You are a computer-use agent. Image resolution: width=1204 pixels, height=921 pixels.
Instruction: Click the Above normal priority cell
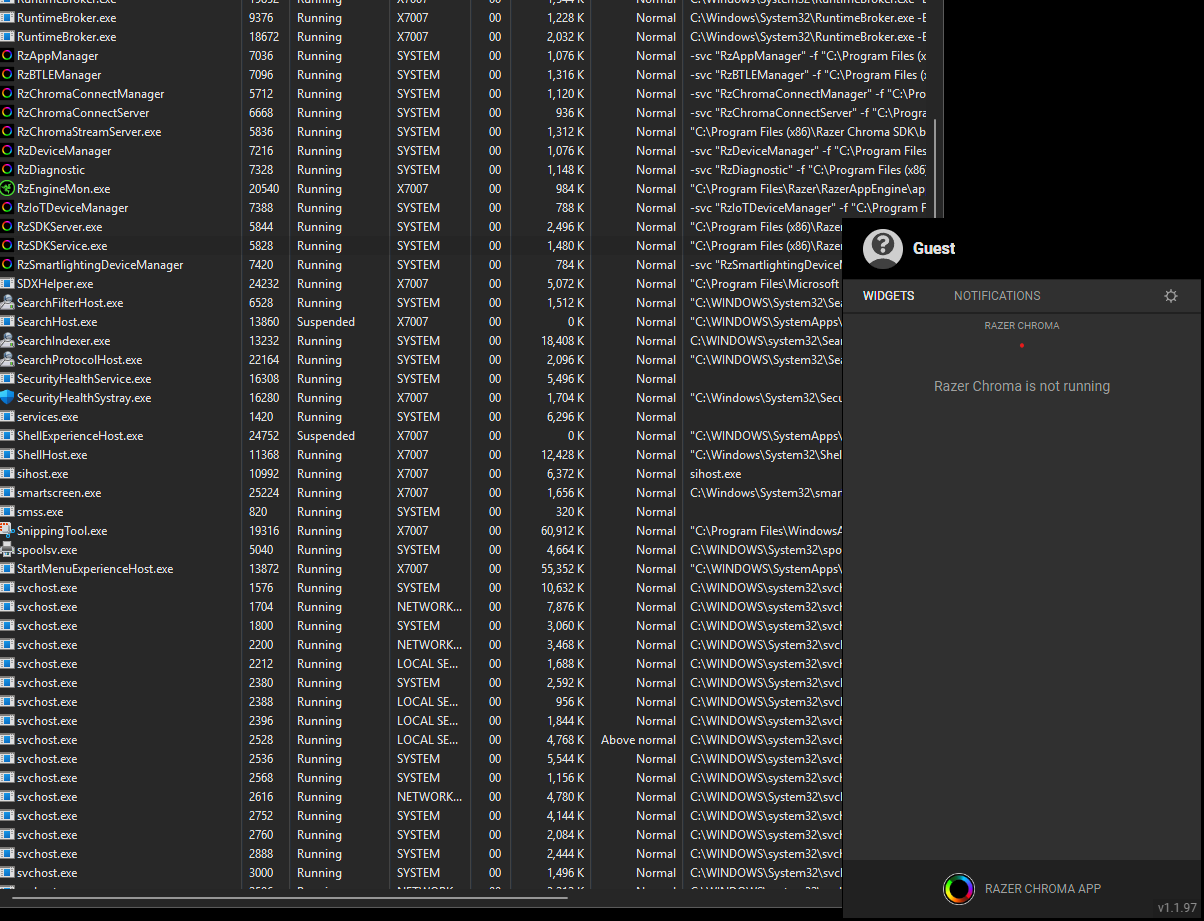click(638, 740)
